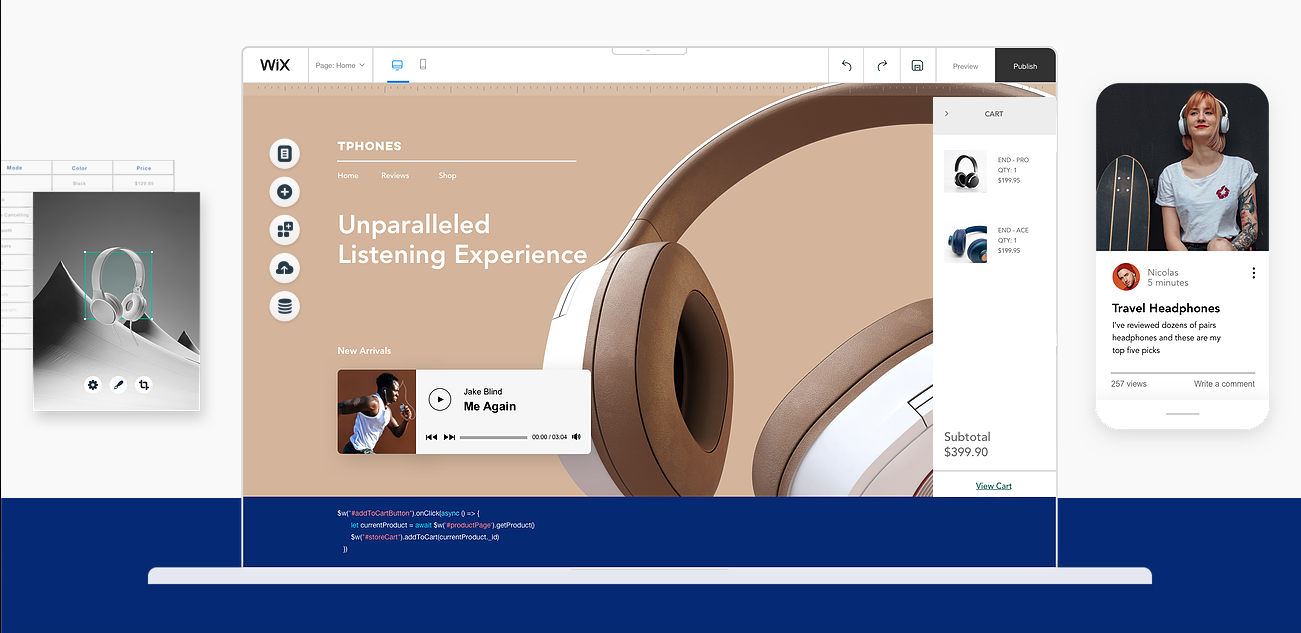Screen dimensions: 1301x633
Task: Open the Database content manager icon
Action: coord(285,306)
